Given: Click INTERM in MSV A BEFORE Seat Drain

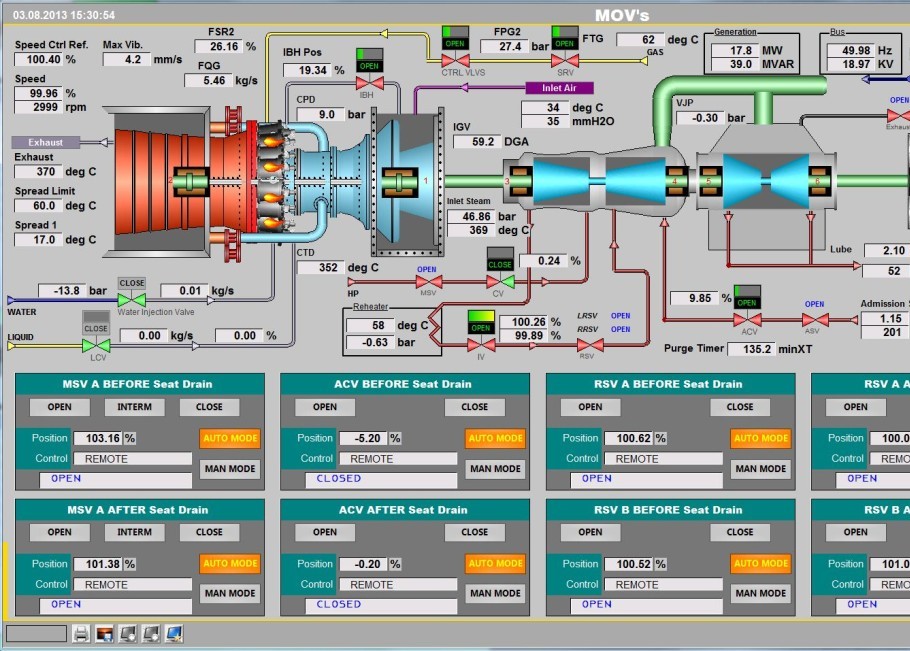Looking at the screenshot, I should point(135,407).
